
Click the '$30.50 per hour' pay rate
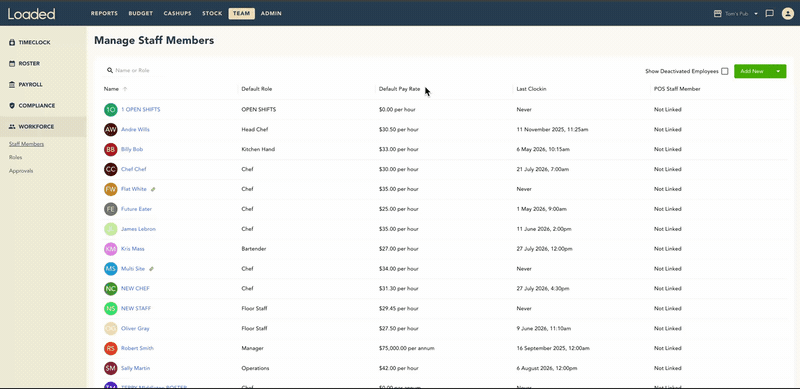pyautogui.click(x=398, y=130)
